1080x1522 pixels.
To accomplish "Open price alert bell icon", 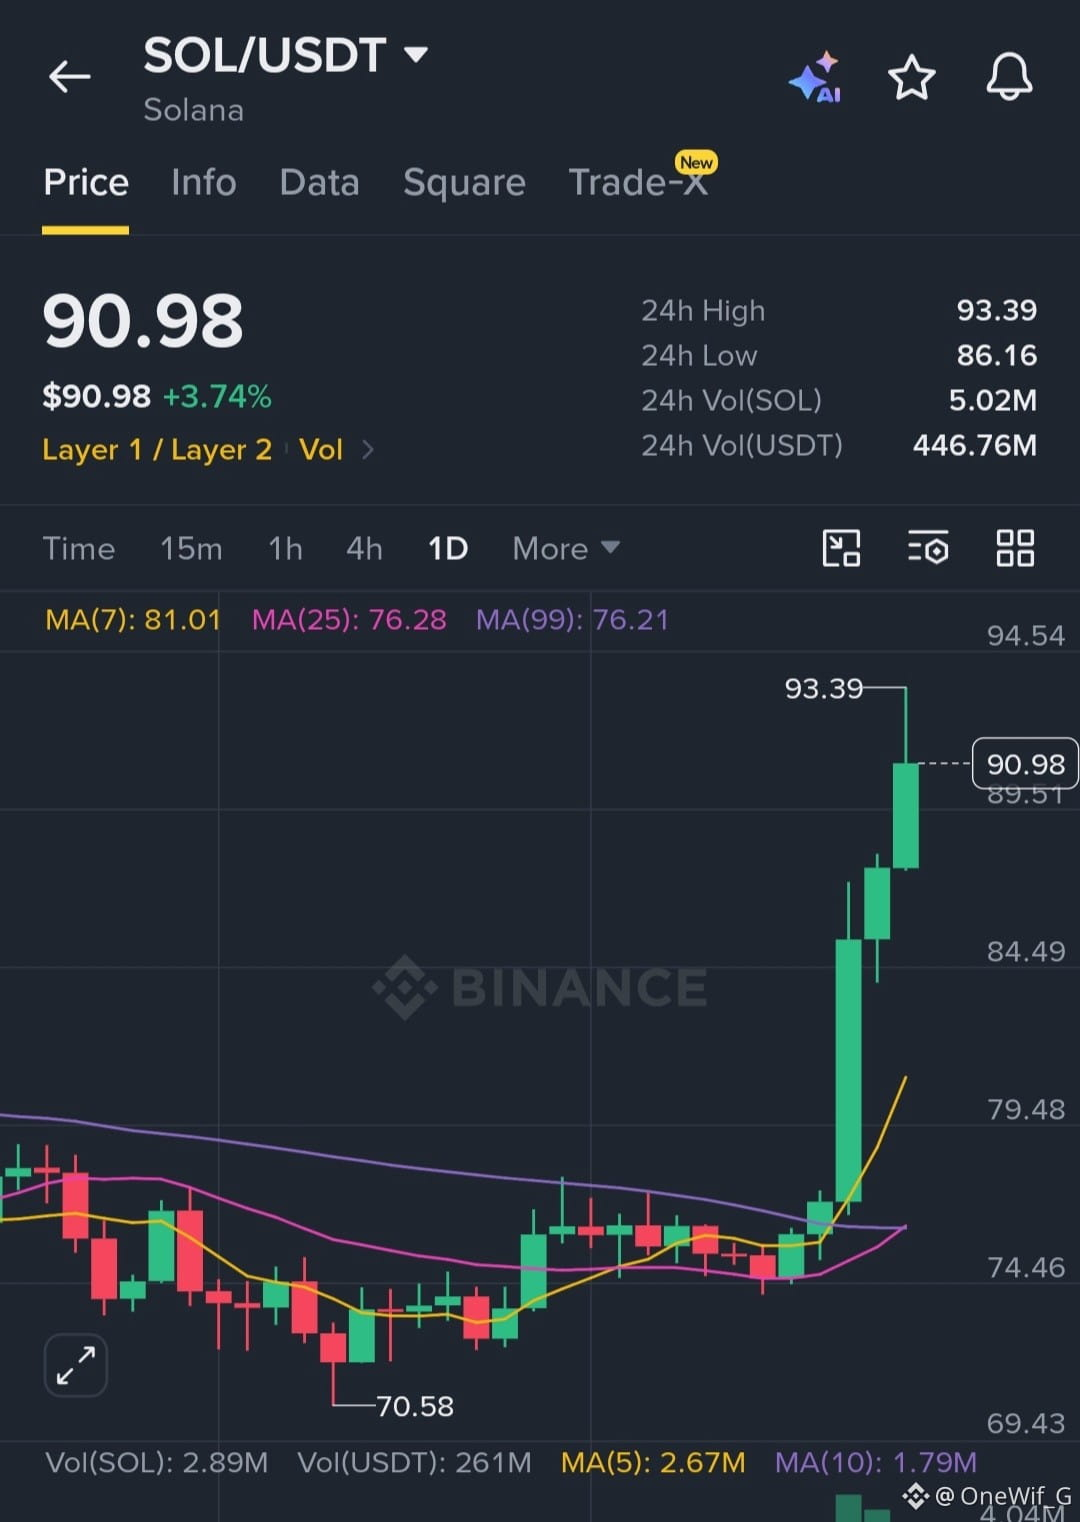I will (x=1009, y=76).
